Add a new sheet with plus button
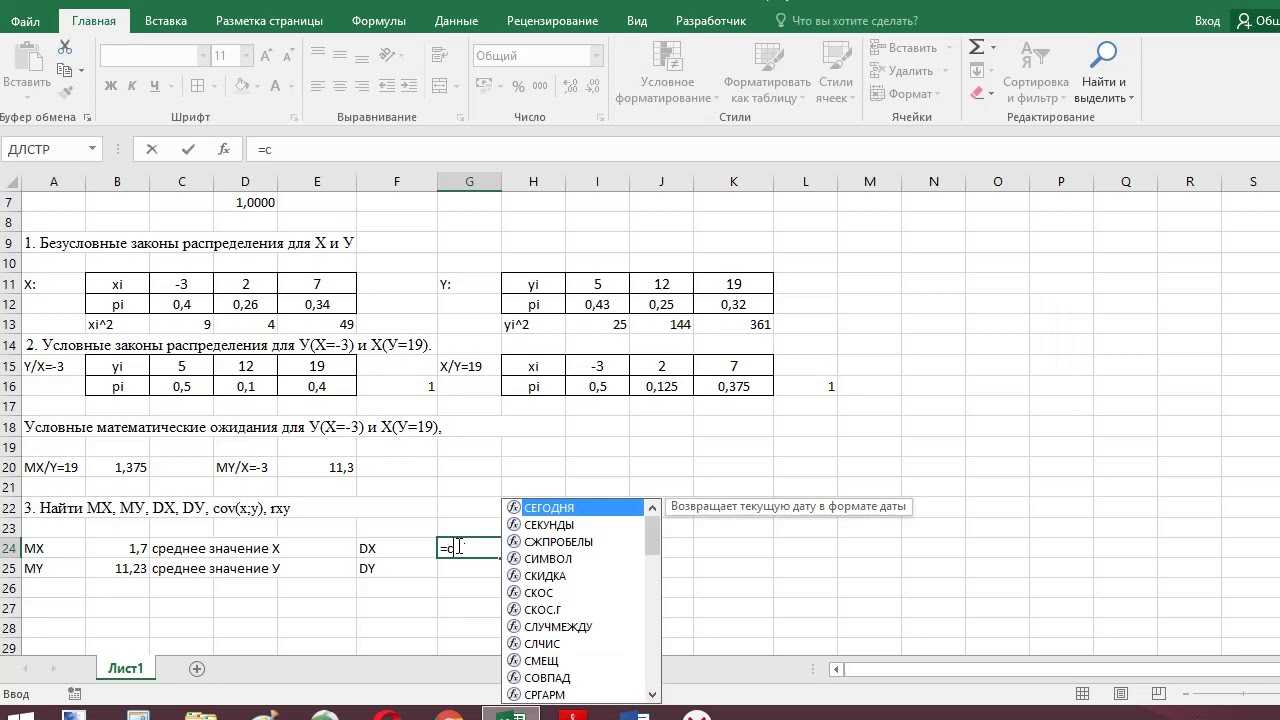The height and width of the screenshot is (720, 1280). click(197, 668)
